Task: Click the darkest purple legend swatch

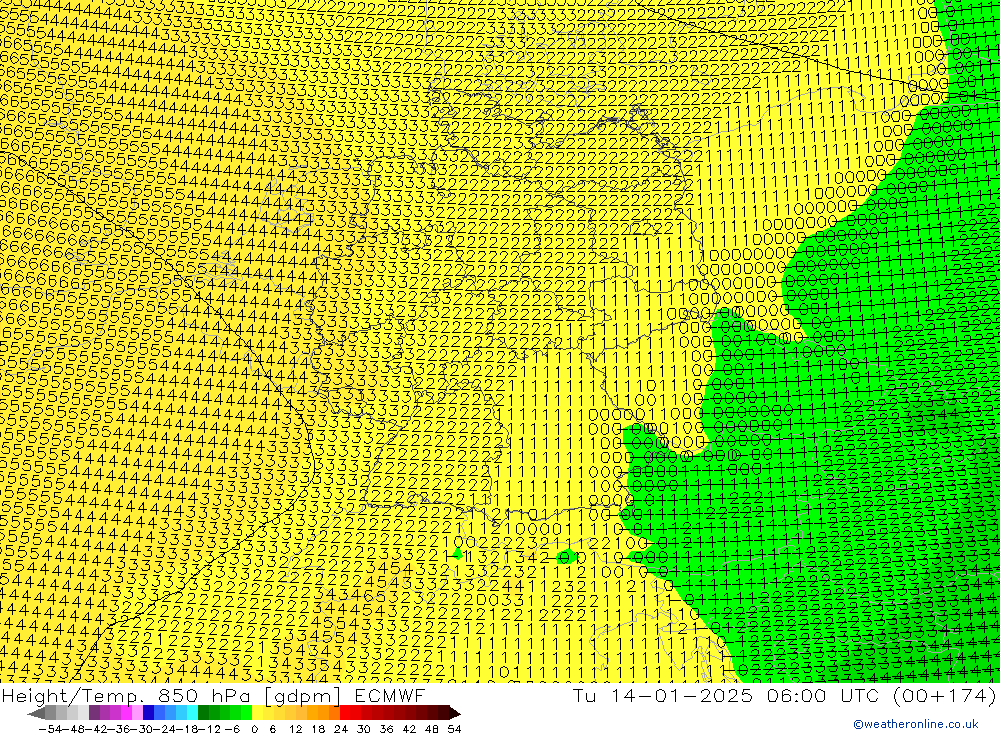Action: pyautogui.click(x=94, y=714)
